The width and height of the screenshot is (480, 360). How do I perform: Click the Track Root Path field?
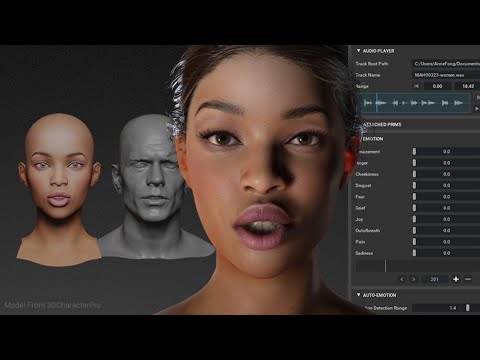(446, 64)
